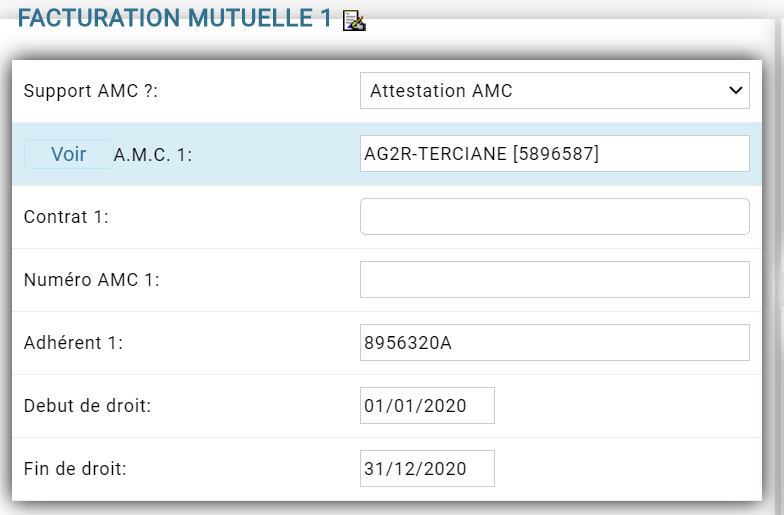Click the FACTURATION MUTUELLE 1 heading
This screenshot has height=515, width=784.
click(174, 18)
